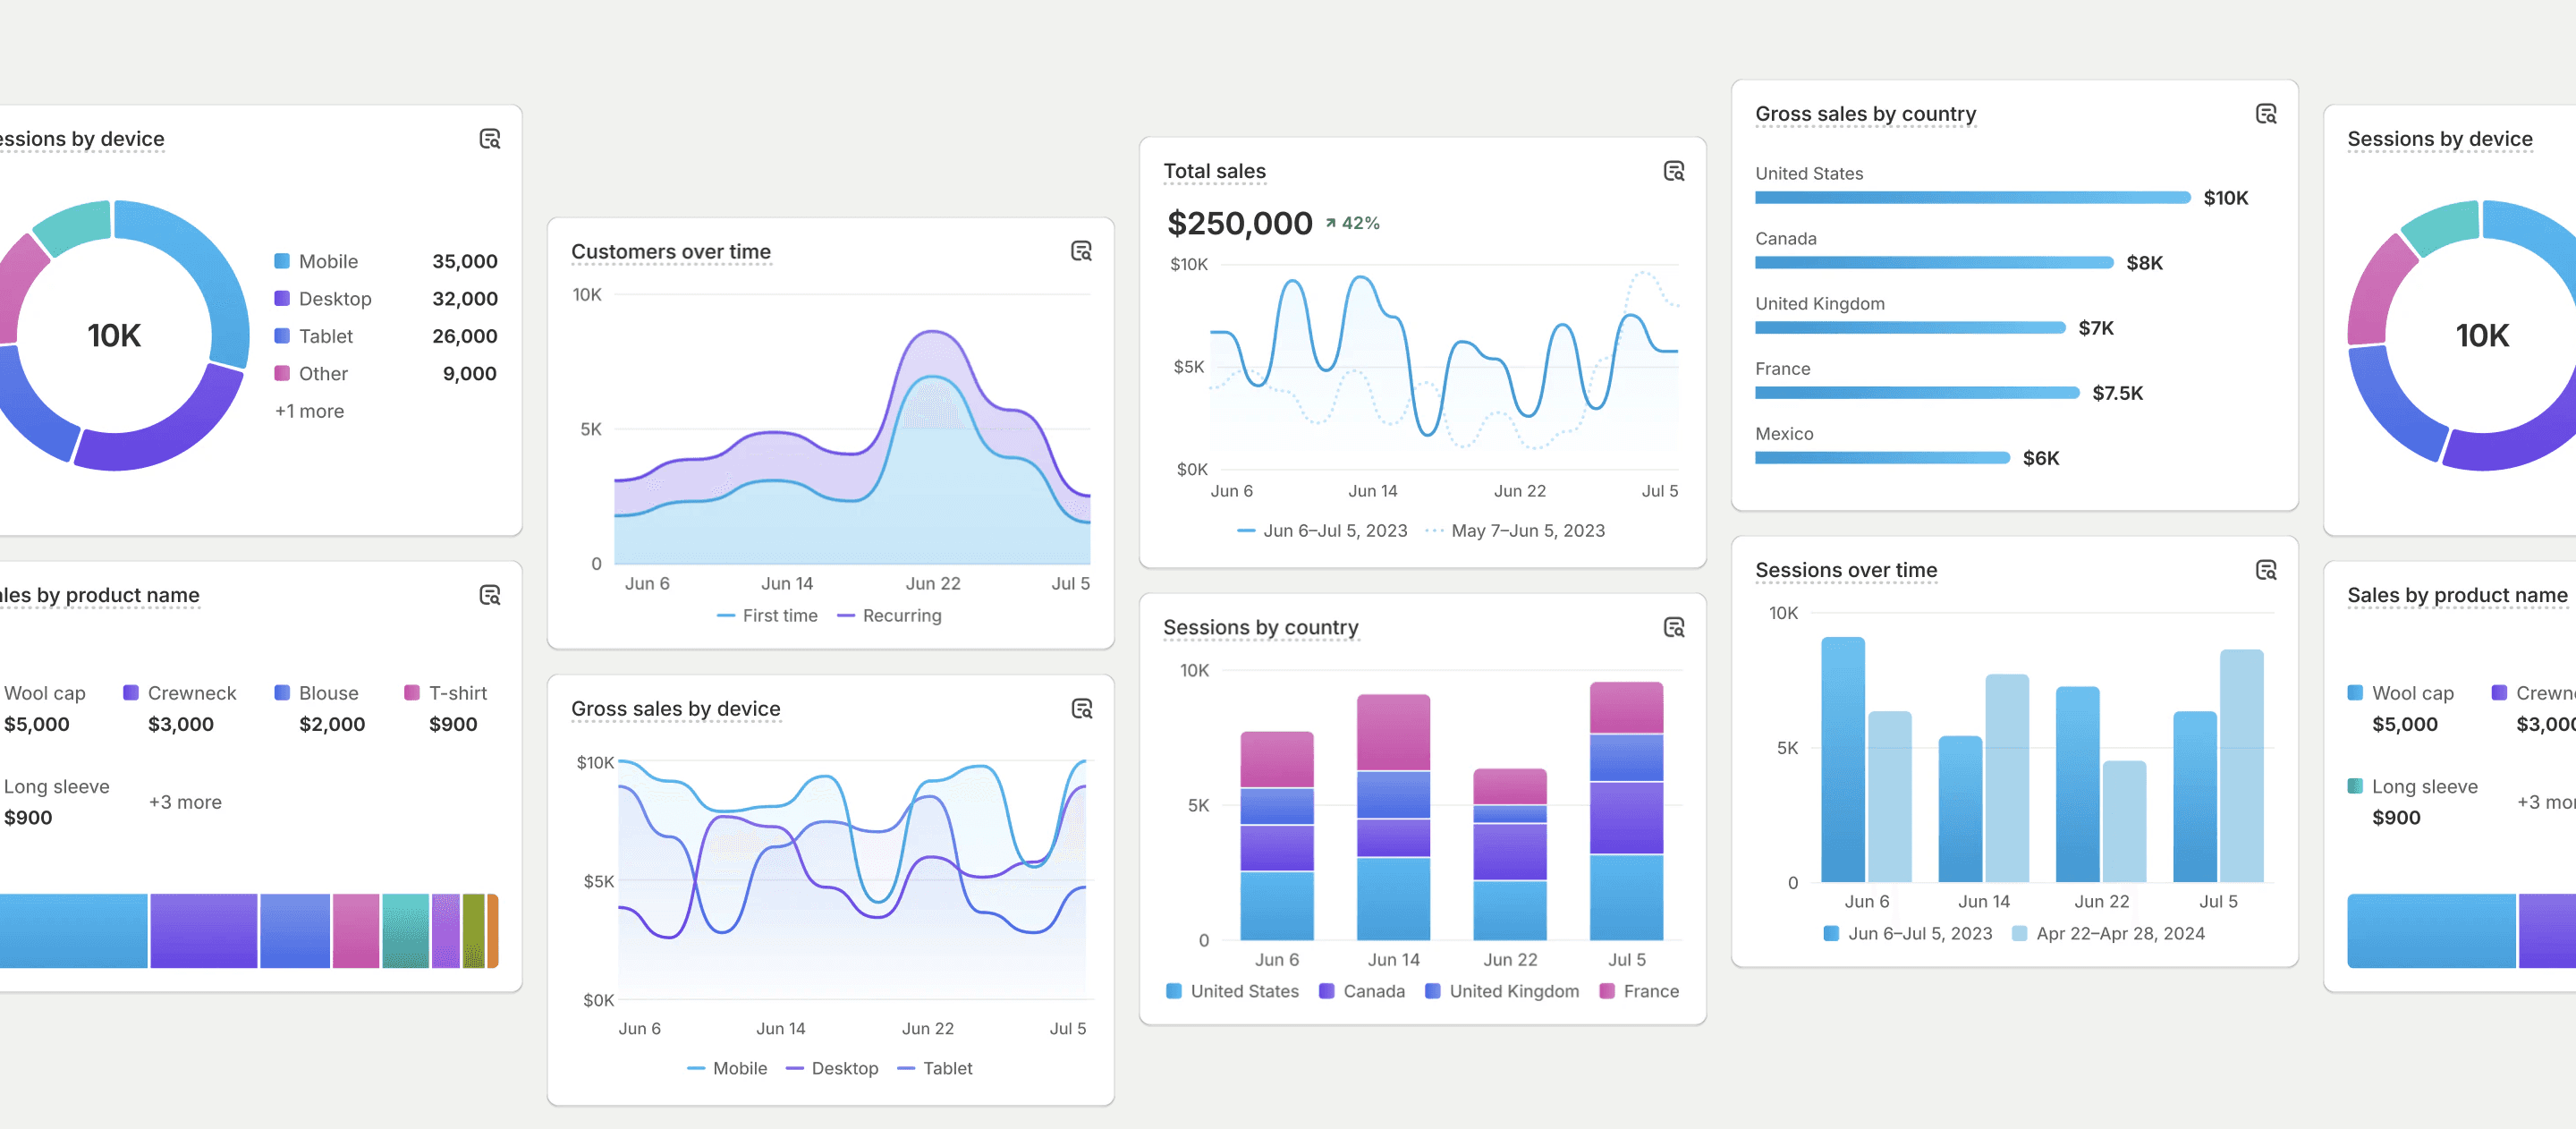This screenshot has height=1129, width=2576.
Task: Toggle the Recurring legend series
Action: coord(889,616)
